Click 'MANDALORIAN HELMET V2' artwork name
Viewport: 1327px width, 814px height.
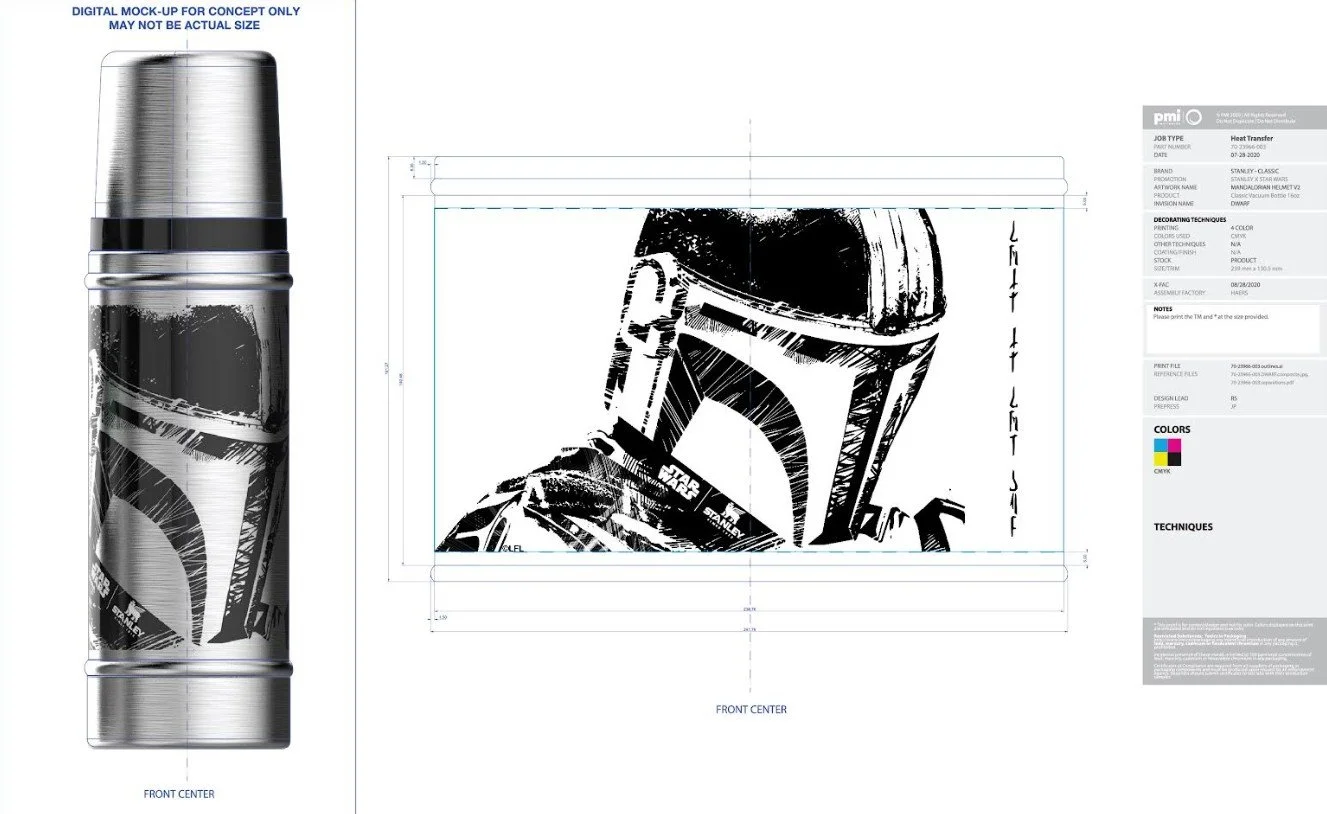click(x=1265, y=187)
